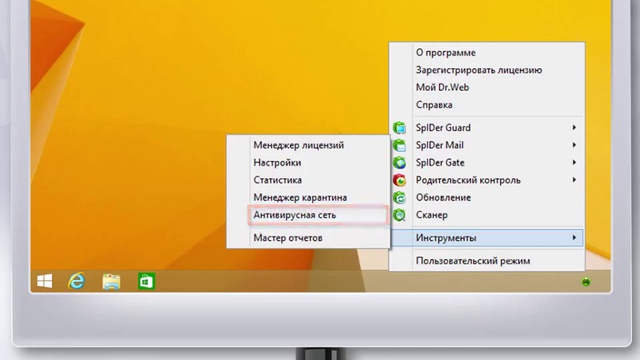
Task: Open File Explorer from taskbar
Action: click(x=111, y=282)
